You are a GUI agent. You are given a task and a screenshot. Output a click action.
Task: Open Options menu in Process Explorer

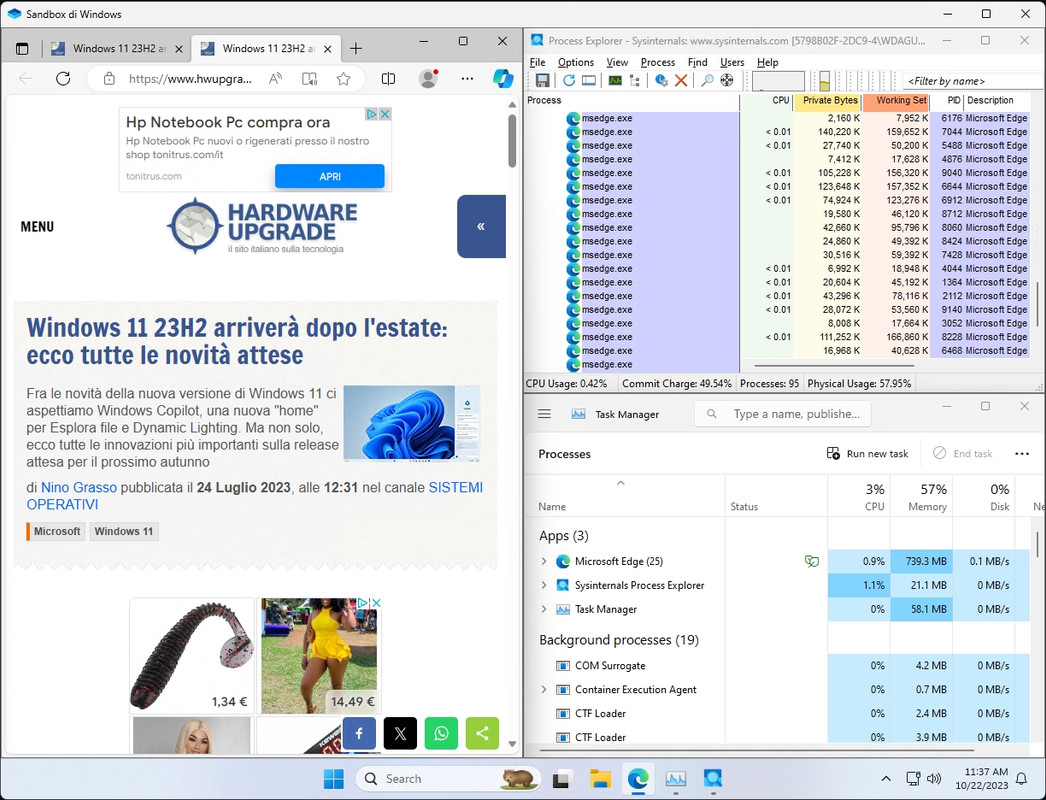[576, 62]
